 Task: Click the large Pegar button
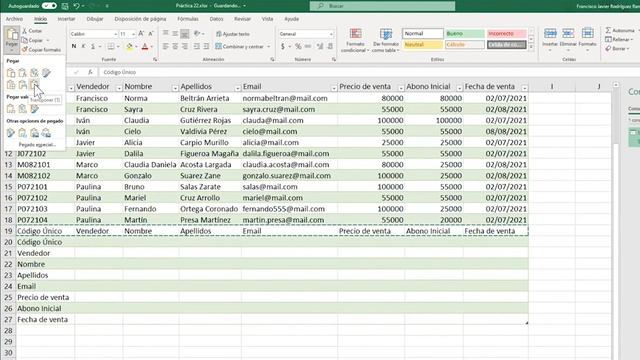pos(12,40)
